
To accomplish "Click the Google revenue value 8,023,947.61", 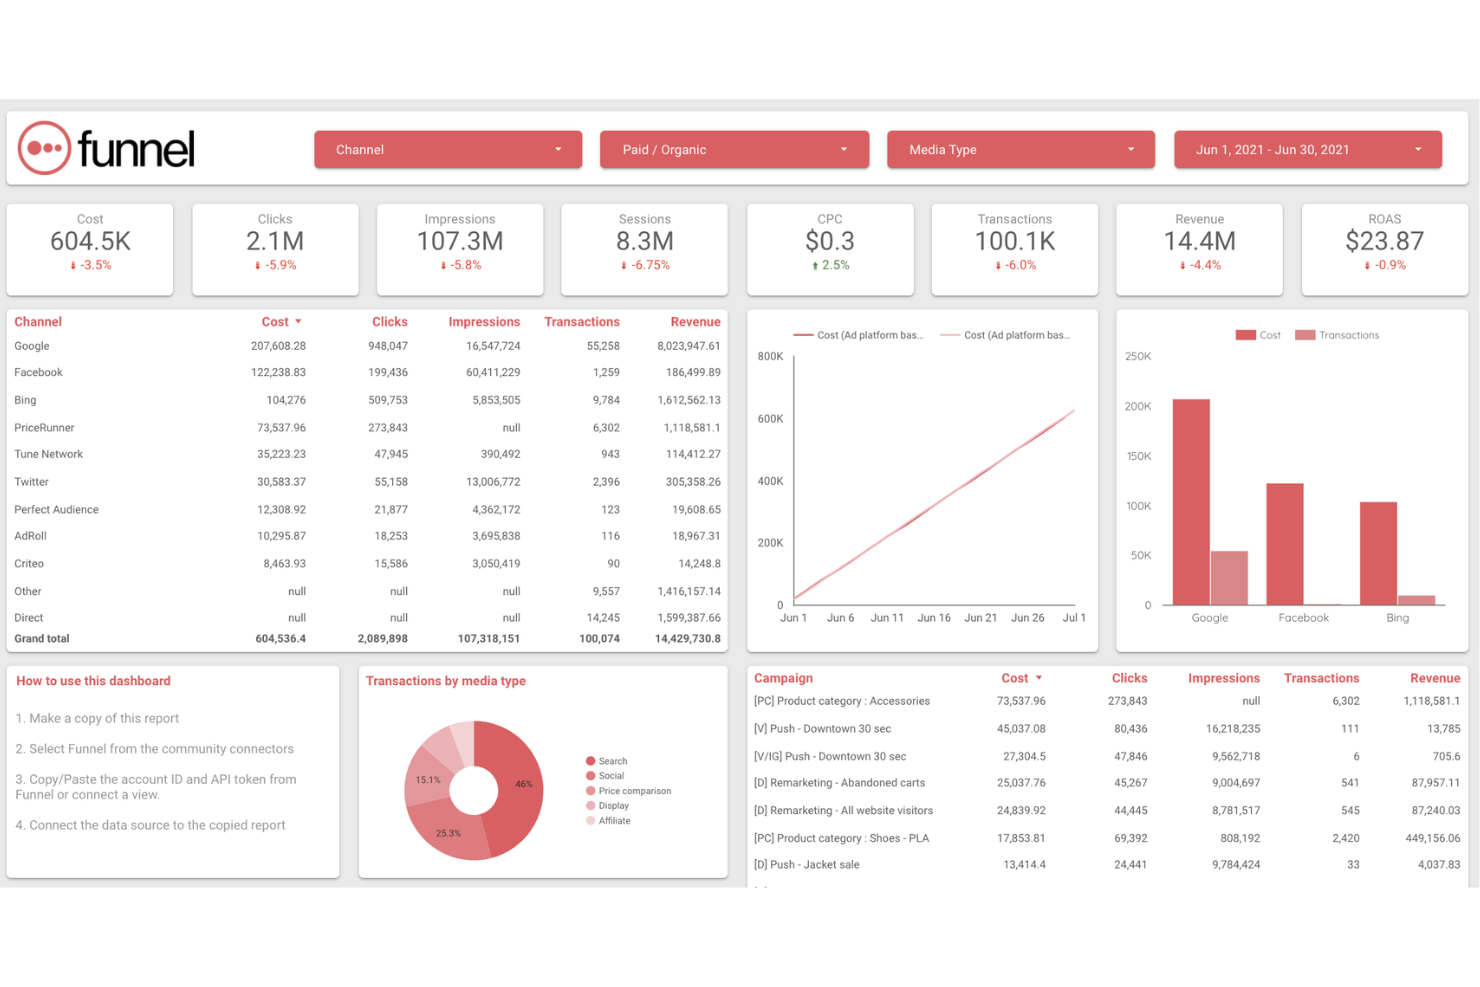I will (689, 346).
